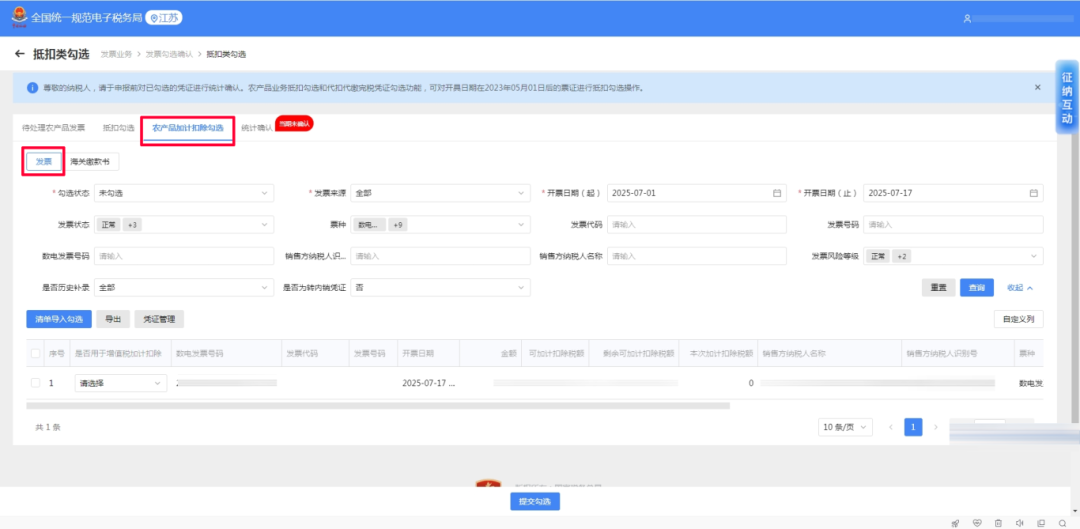This screenshot has height=529, width=1080.
Task: Click the 2025-07-17 date cell in row 1
Action: pos(428,383)
